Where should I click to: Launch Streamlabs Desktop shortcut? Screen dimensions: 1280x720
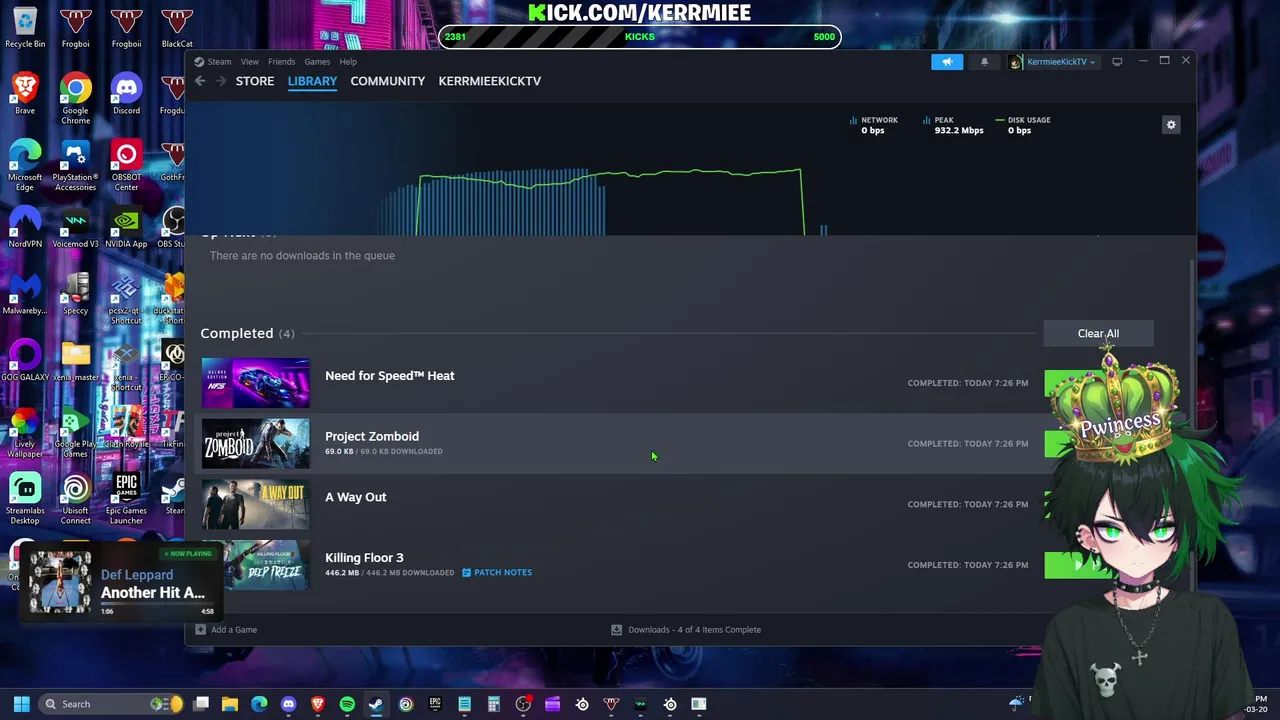tap(25, 499)
